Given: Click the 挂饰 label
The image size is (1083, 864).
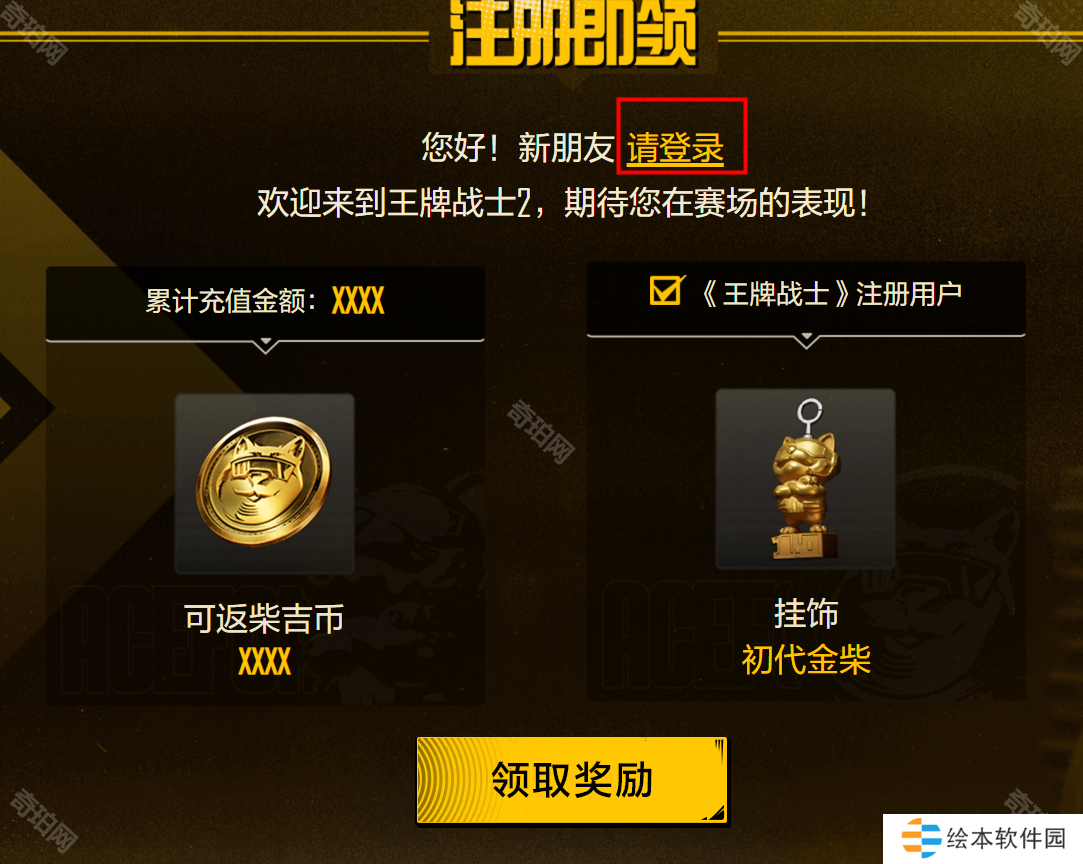Looking at the screenshot, I should 806,613.
